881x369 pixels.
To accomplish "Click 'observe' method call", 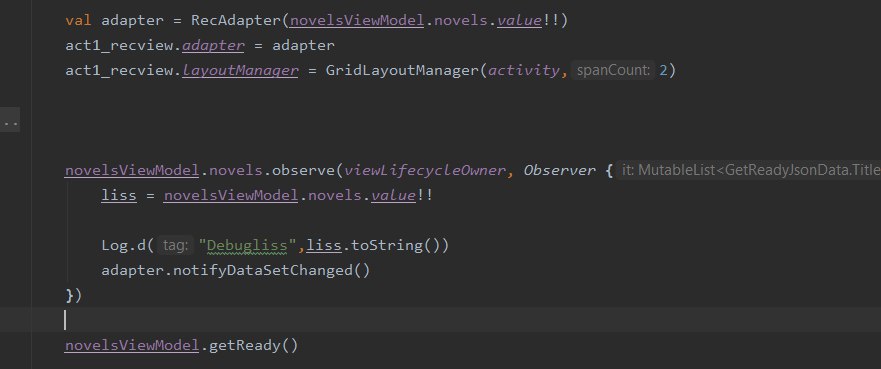I will [x=303, y=171].
